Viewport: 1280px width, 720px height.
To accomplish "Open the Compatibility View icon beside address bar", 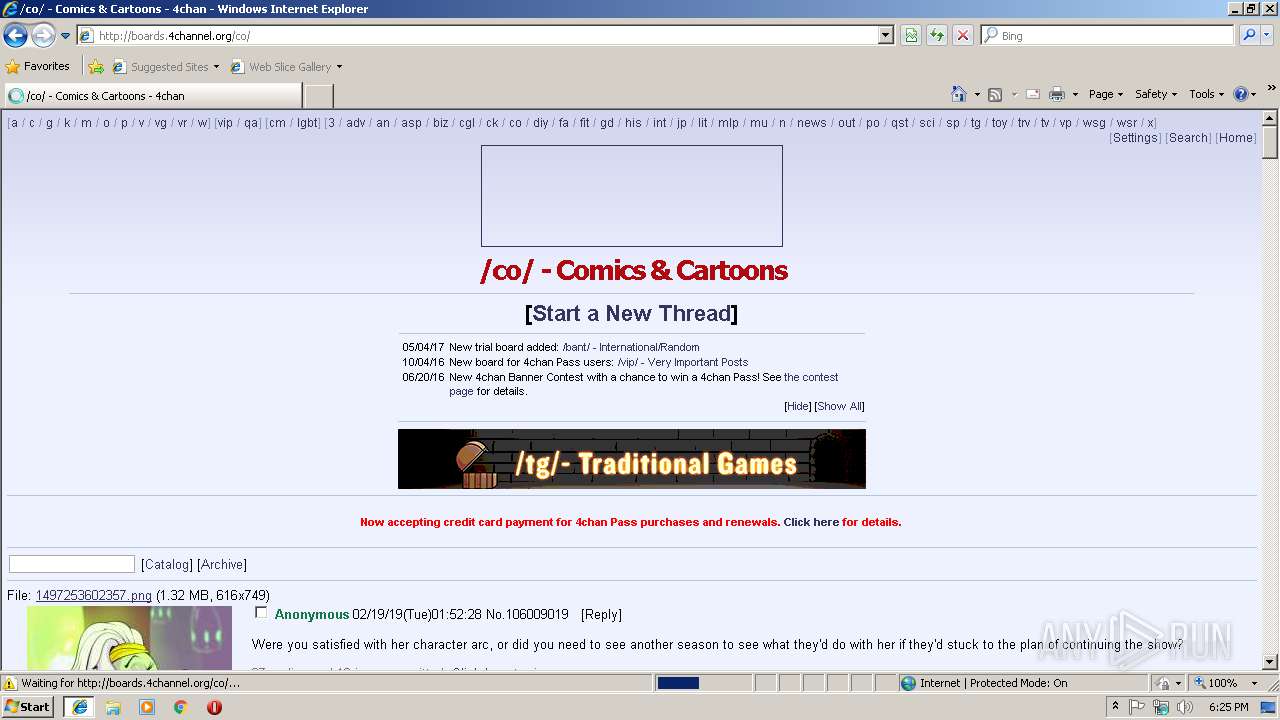I will (911, 35).
